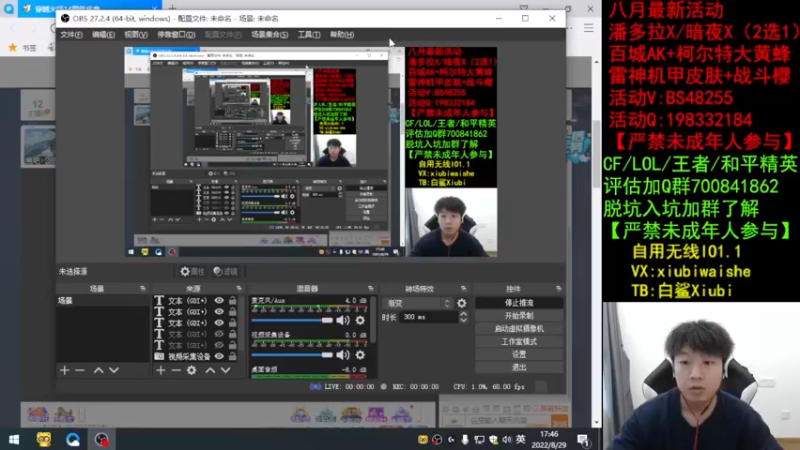Viewport: 800px width, 450px height.
Task: Open source 滤镜 filters button
Action: 226,271
